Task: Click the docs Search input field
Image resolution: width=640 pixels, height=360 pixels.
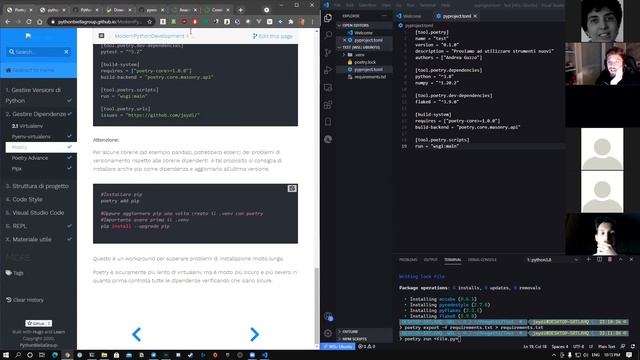Action: click(38, 52)
